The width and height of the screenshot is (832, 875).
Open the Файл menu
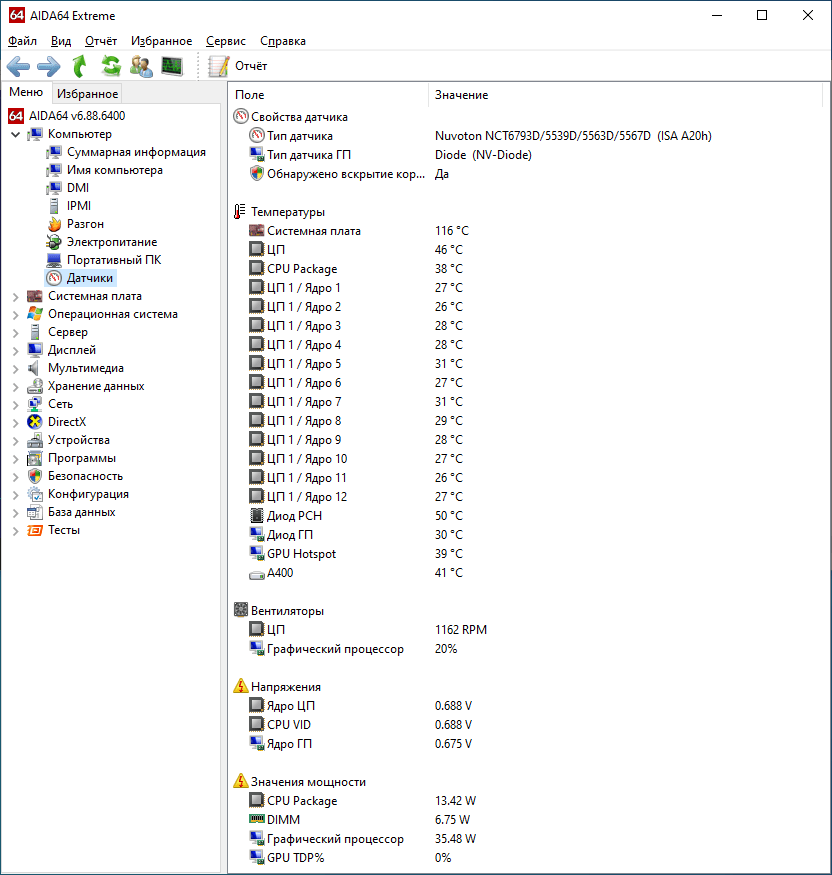[x=22, y=41]
